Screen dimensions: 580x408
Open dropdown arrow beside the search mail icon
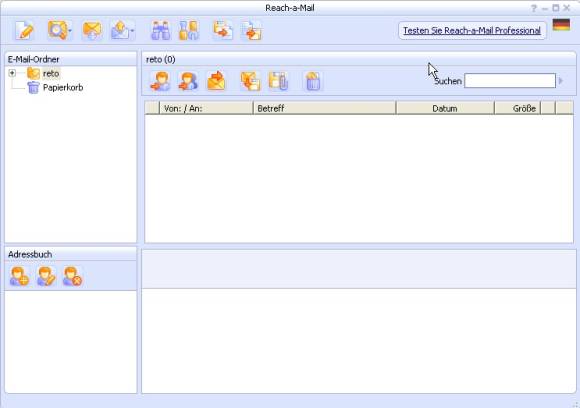tap(70, 31)
